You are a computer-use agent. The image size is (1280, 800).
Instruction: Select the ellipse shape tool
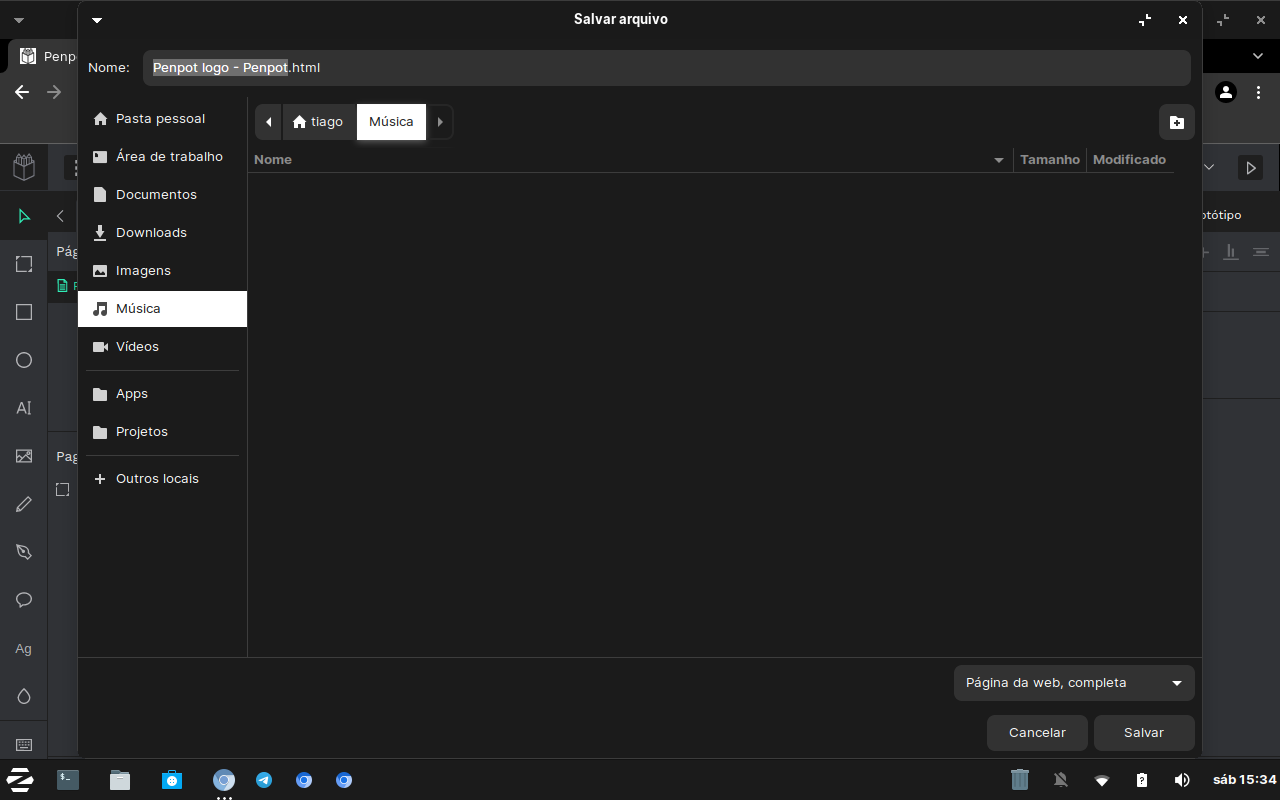coord(24,360)
